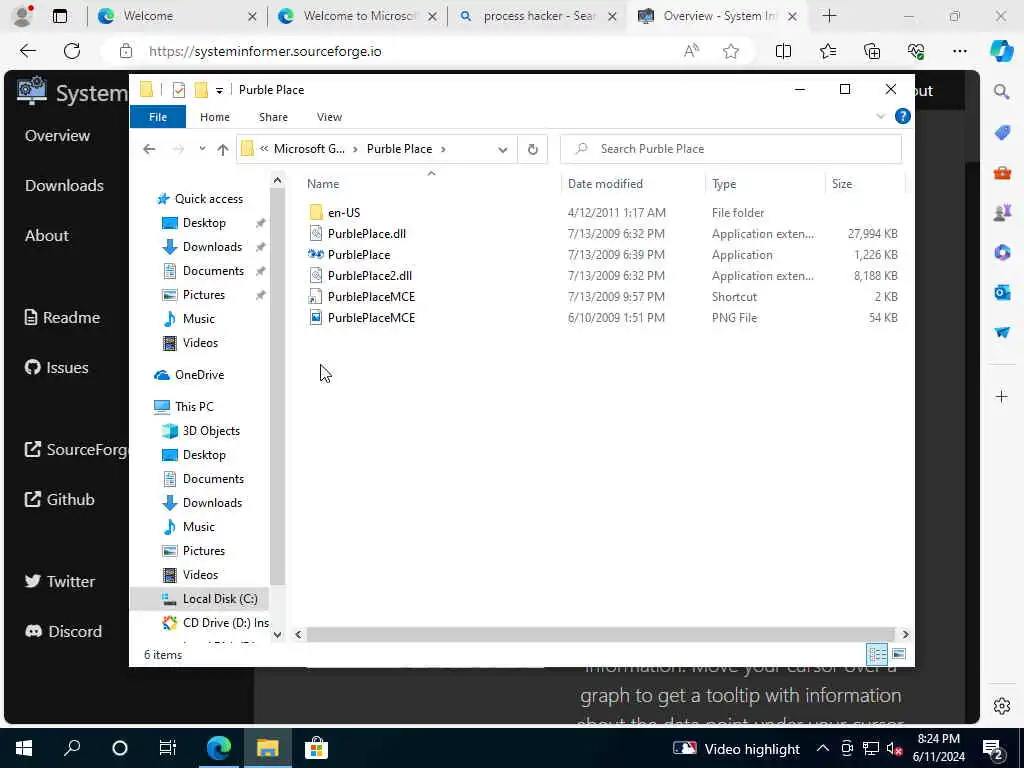This screenshot has height=768, width=1024.
Task: Select the PurblePlace application file
Action: click(x=359, y=255)
